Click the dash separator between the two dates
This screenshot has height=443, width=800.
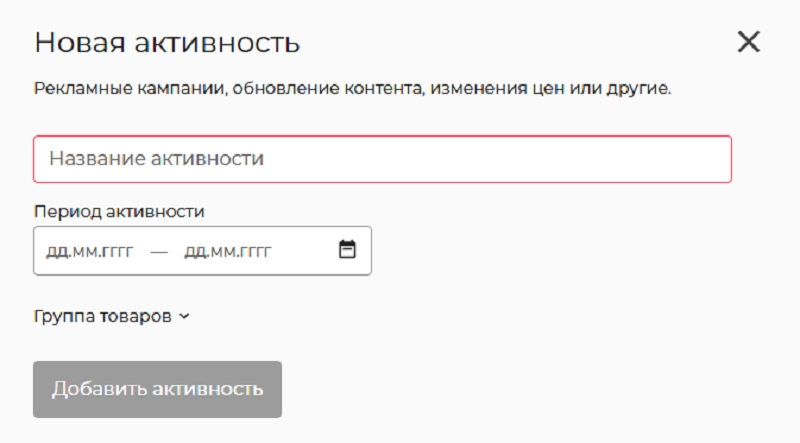coord(158,251)
